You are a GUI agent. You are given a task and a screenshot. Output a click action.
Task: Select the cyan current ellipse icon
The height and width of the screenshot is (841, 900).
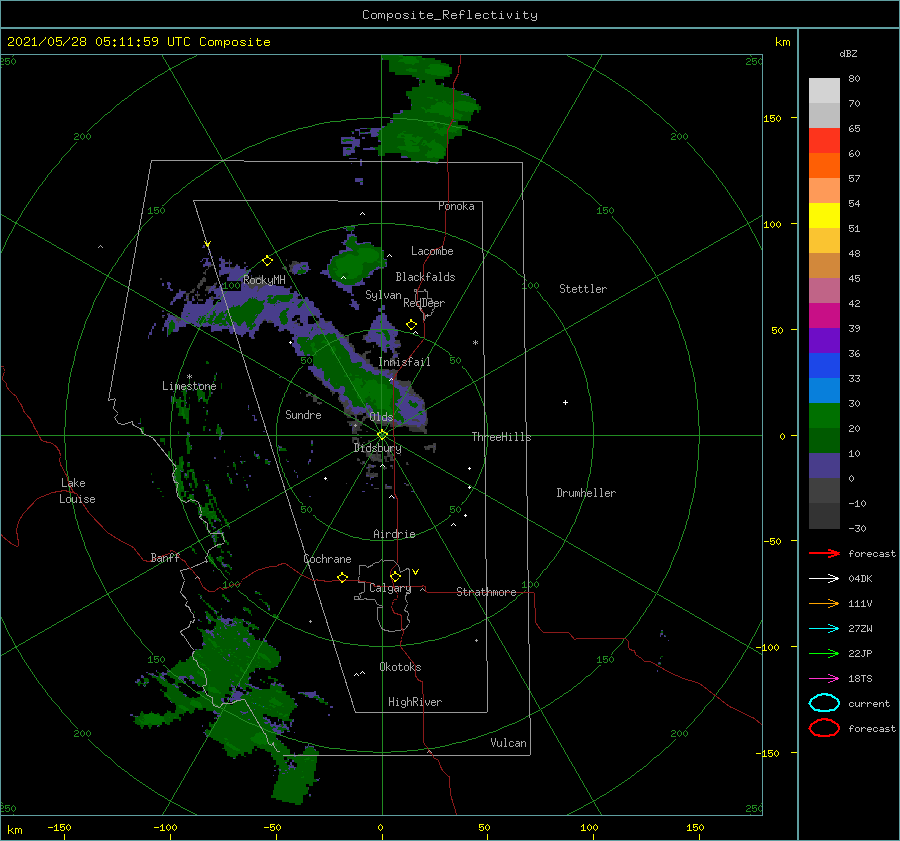click(824, 703)
